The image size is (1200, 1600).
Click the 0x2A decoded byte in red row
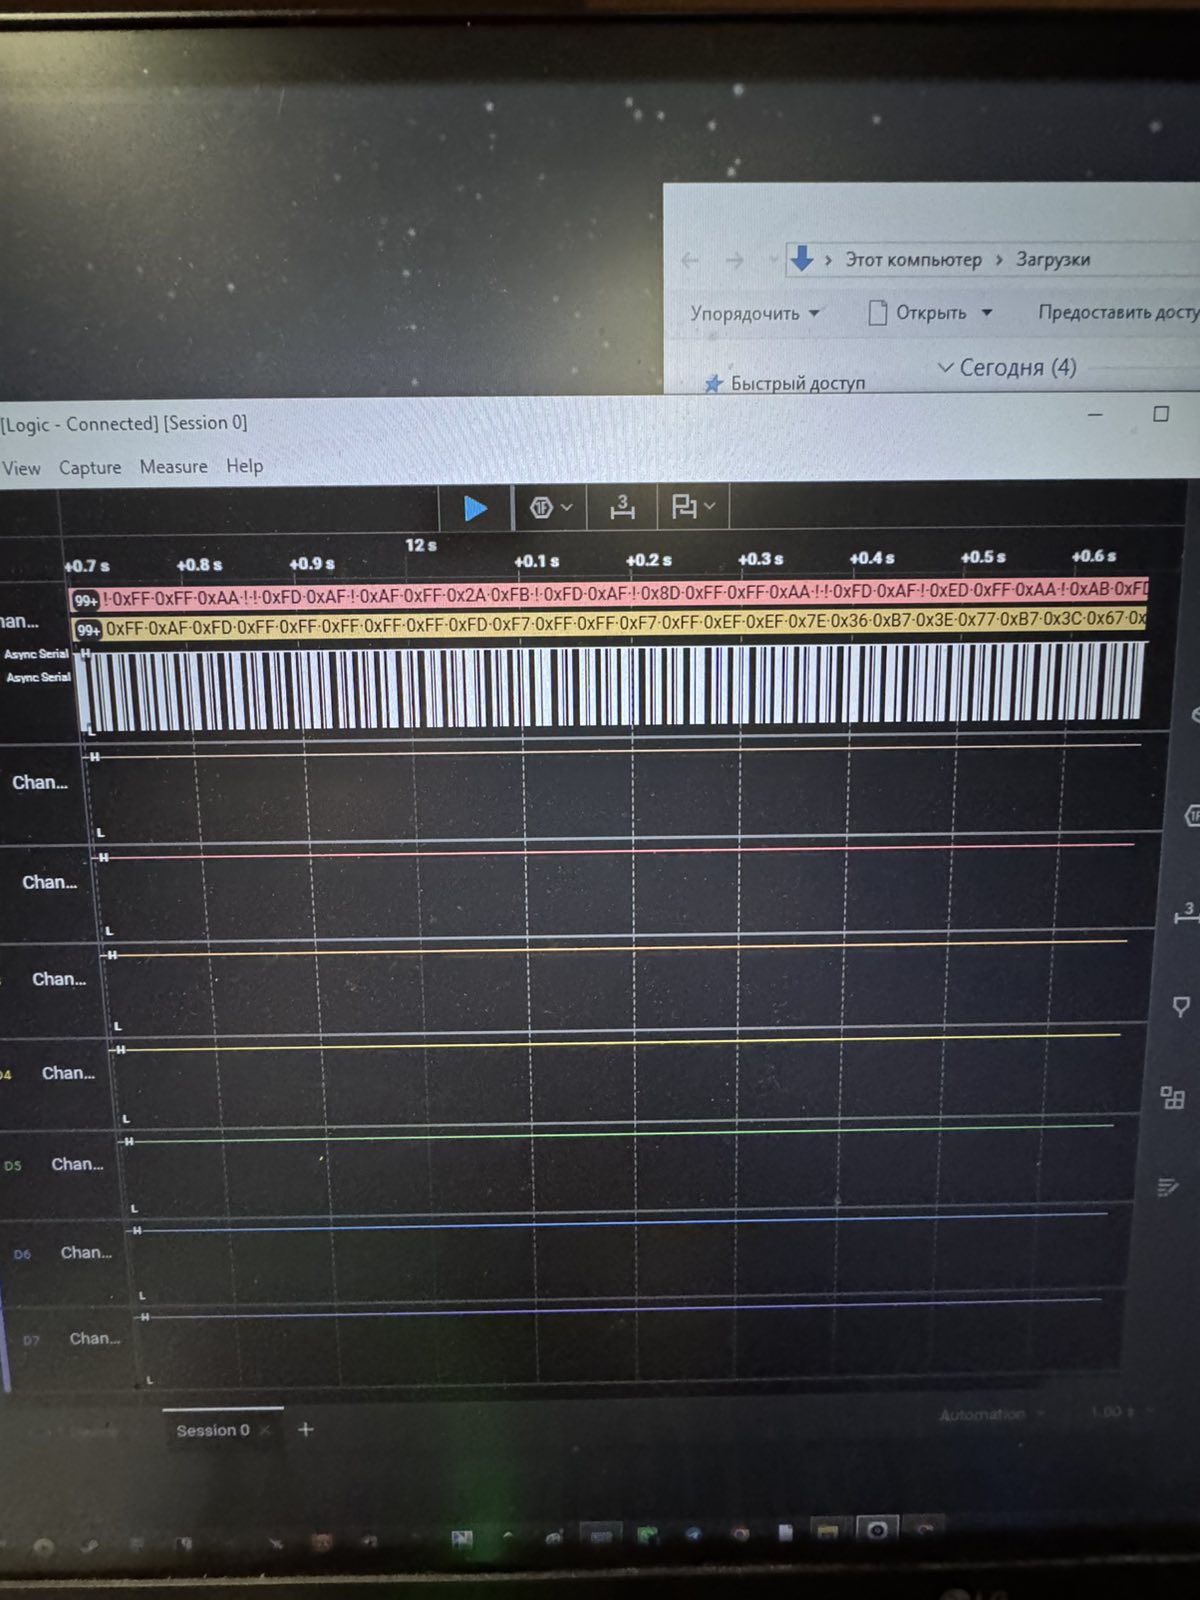pos(466,596)
